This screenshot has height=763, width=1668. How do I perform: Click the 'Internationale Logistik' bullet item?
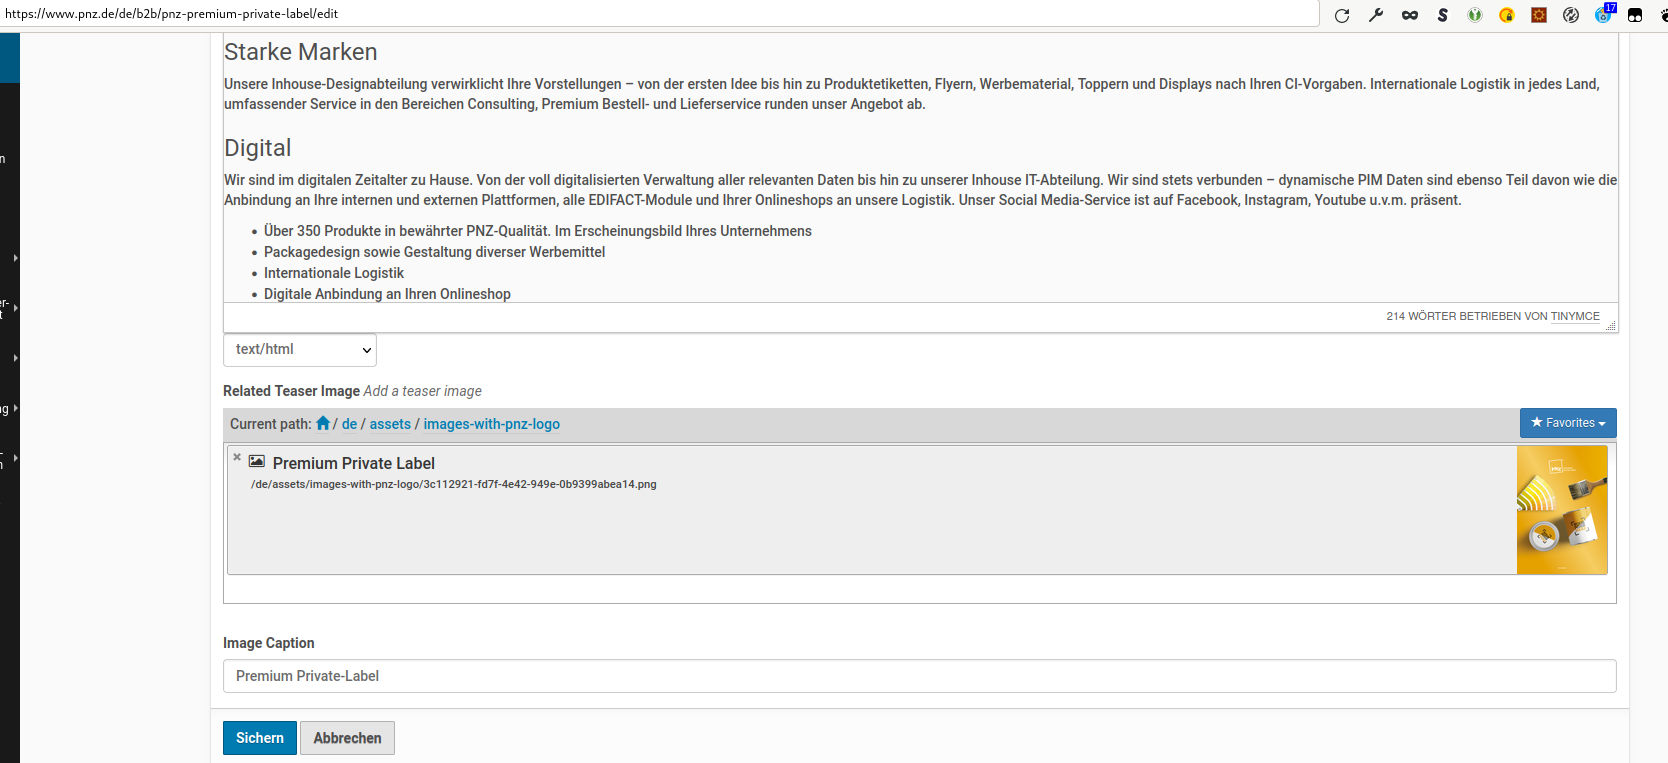[x=334, y=273]
